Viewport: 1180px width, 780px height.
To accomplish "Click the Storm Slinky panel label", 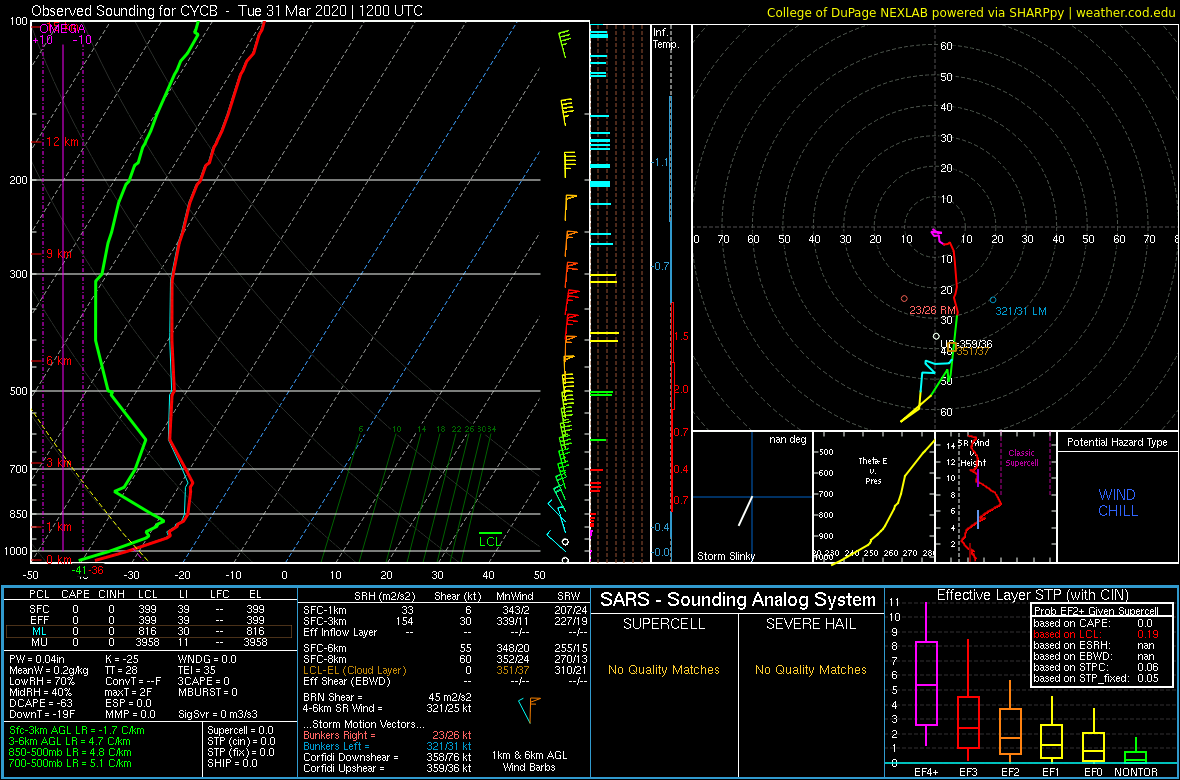I will pyautogui.click(x=726, y=556).
